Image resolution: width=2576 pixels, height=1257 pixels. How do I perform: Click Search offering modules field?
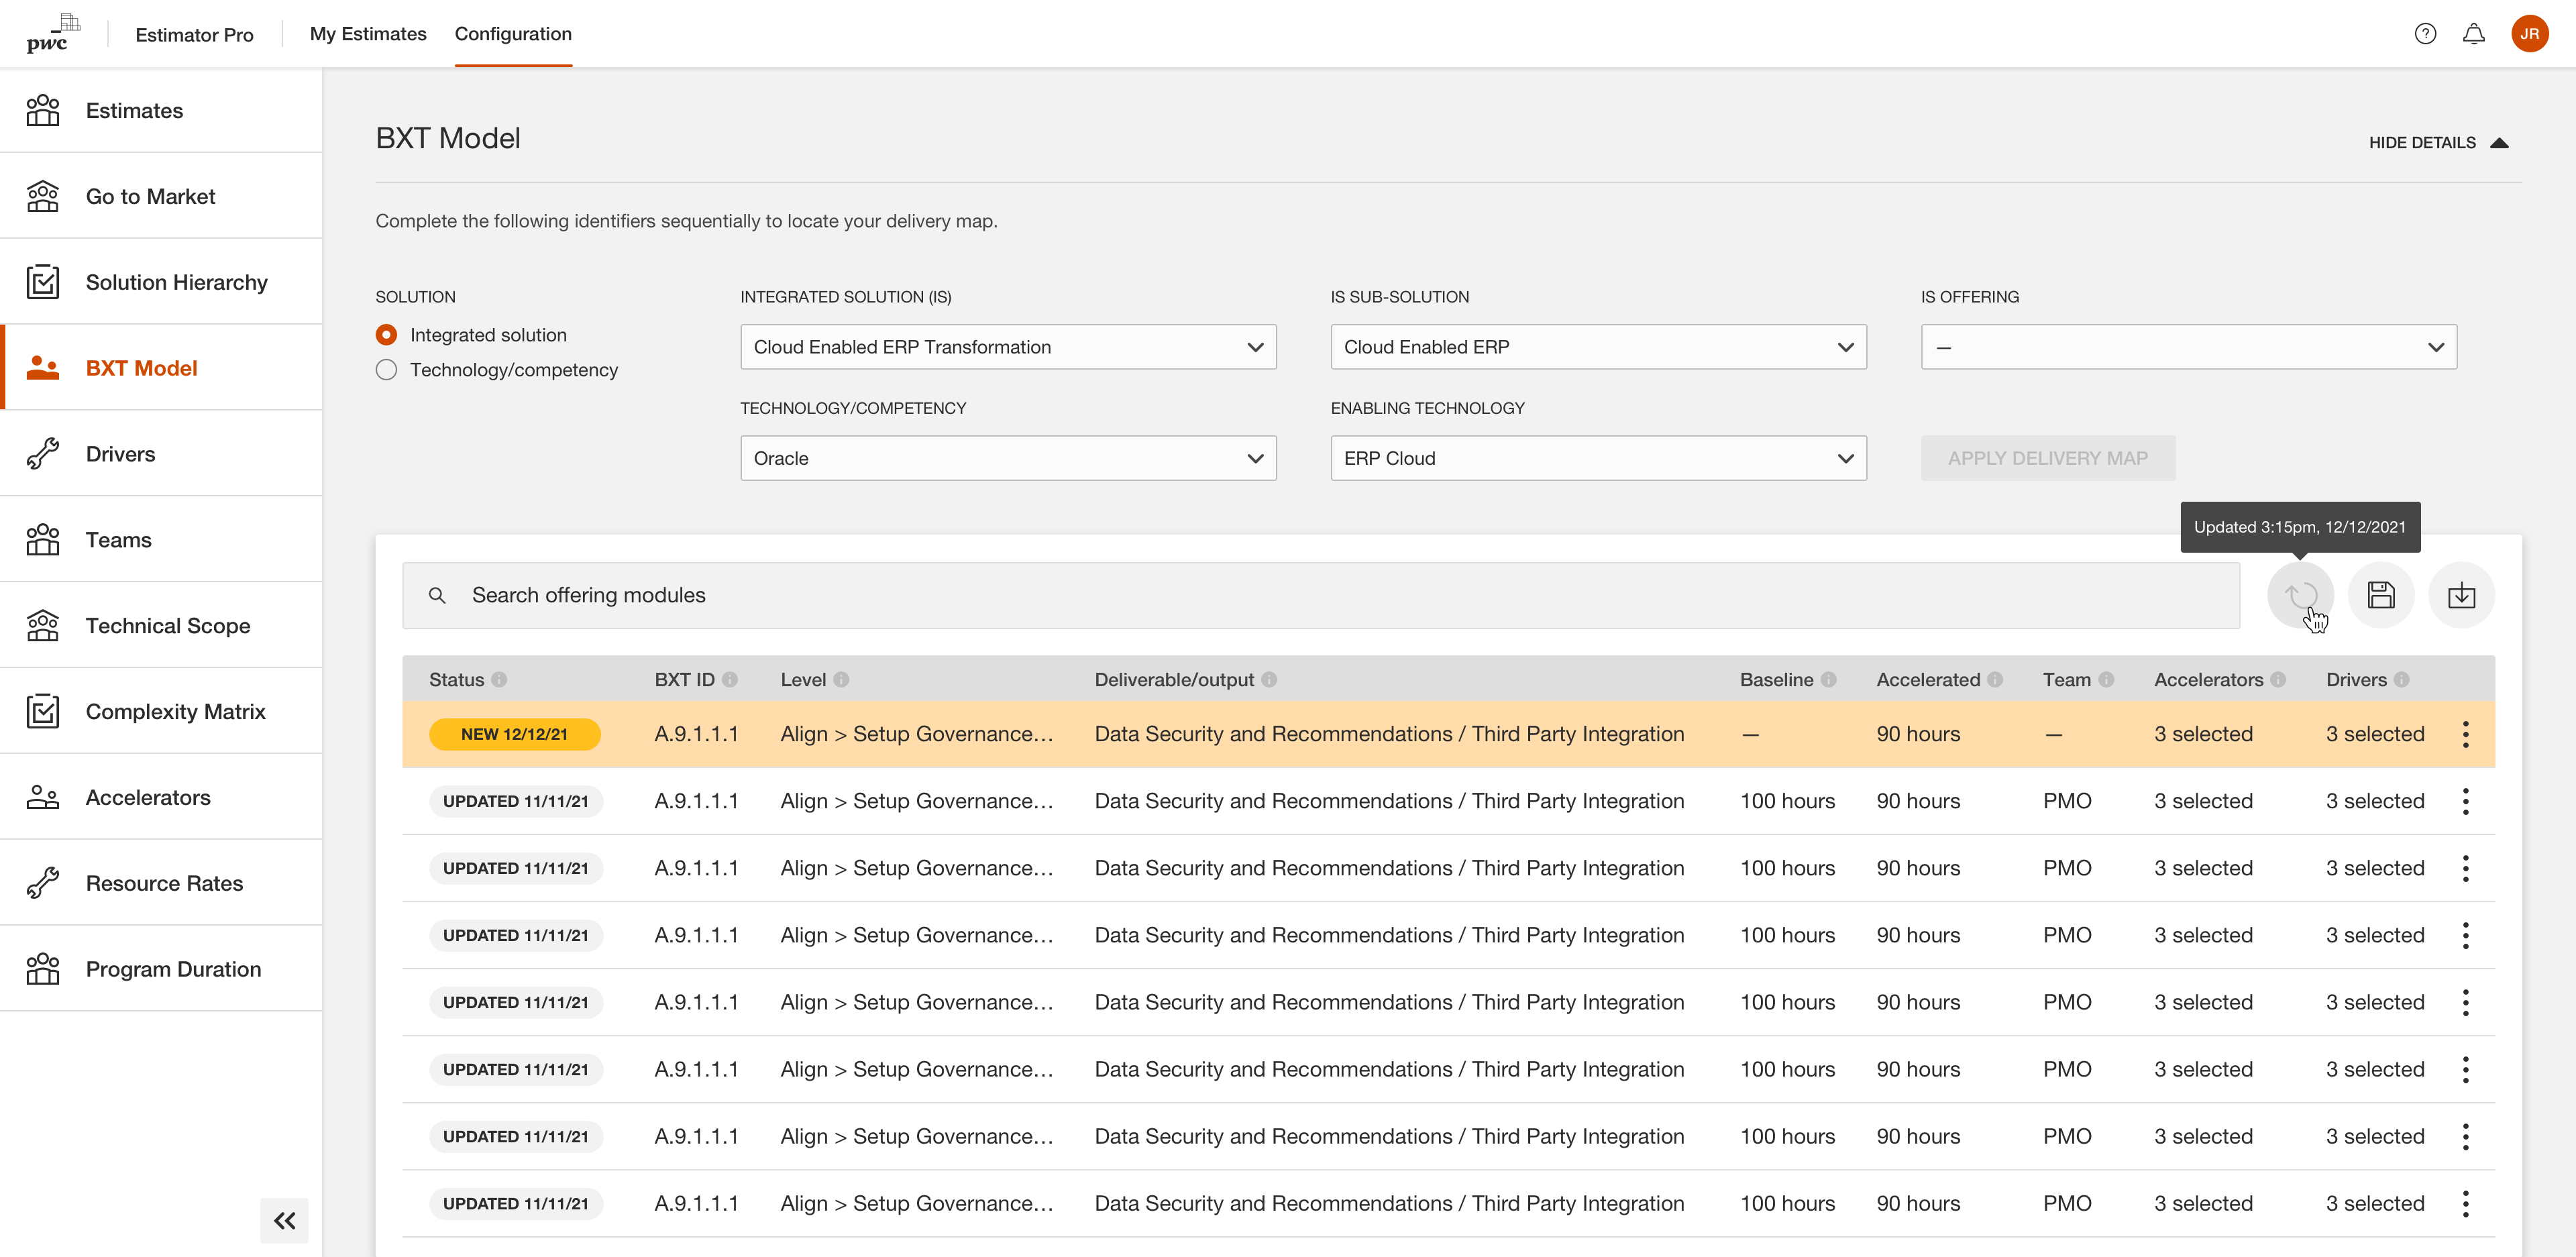(x=1320, y=595)
